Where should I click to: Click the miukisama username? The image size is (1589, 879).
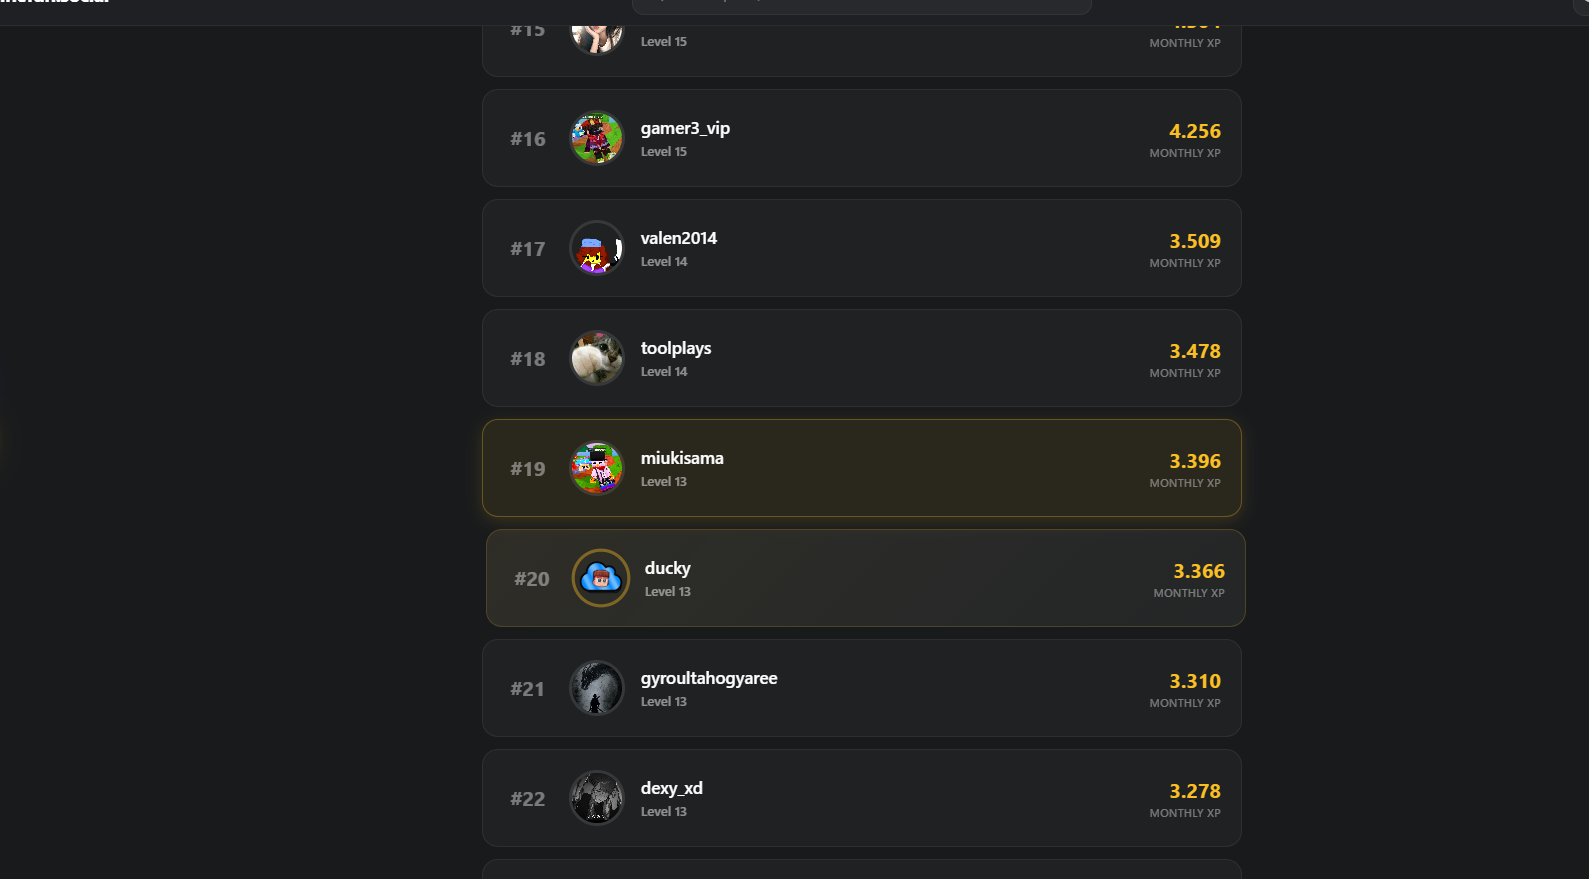[682, 458]
